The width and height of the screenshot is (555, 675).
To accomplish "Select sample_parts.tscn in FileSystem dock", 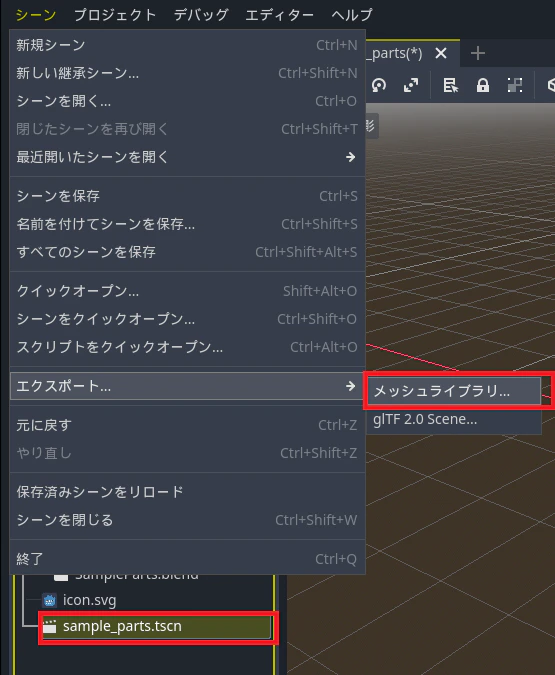I will click(157, 626).
